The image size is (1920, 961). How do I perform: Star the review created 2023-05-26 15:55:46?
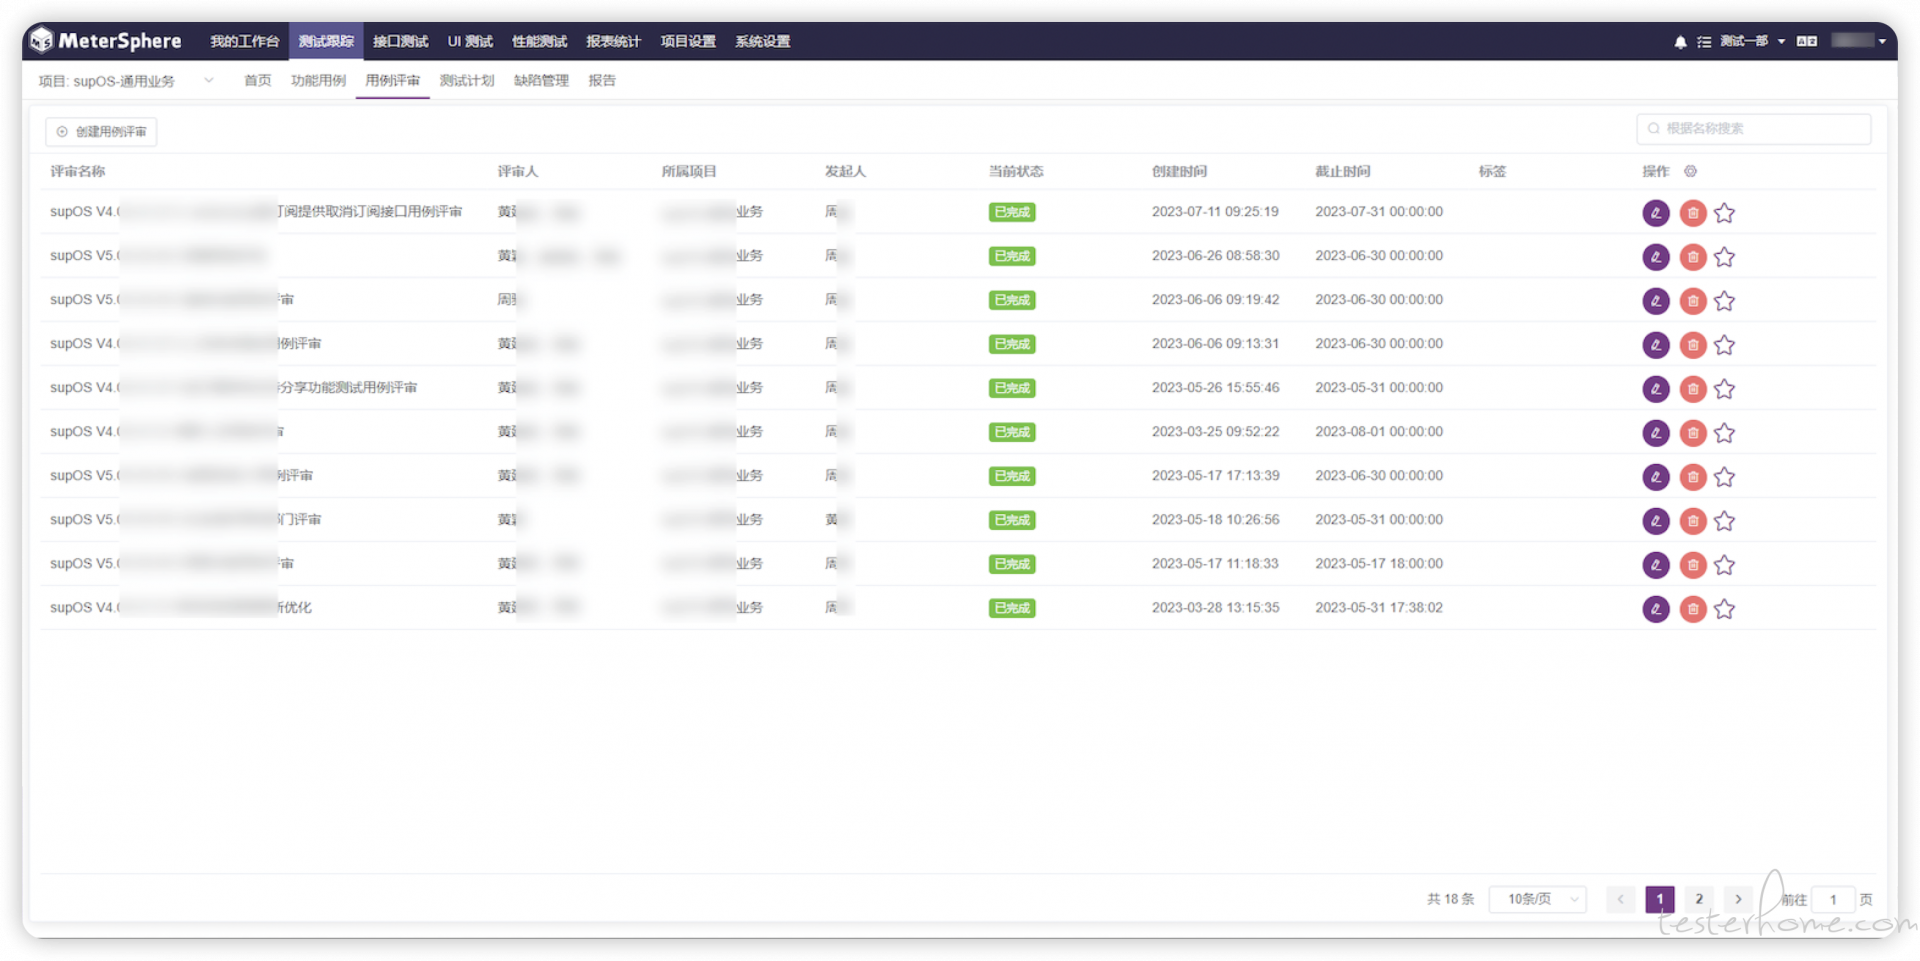[1725, 389]
